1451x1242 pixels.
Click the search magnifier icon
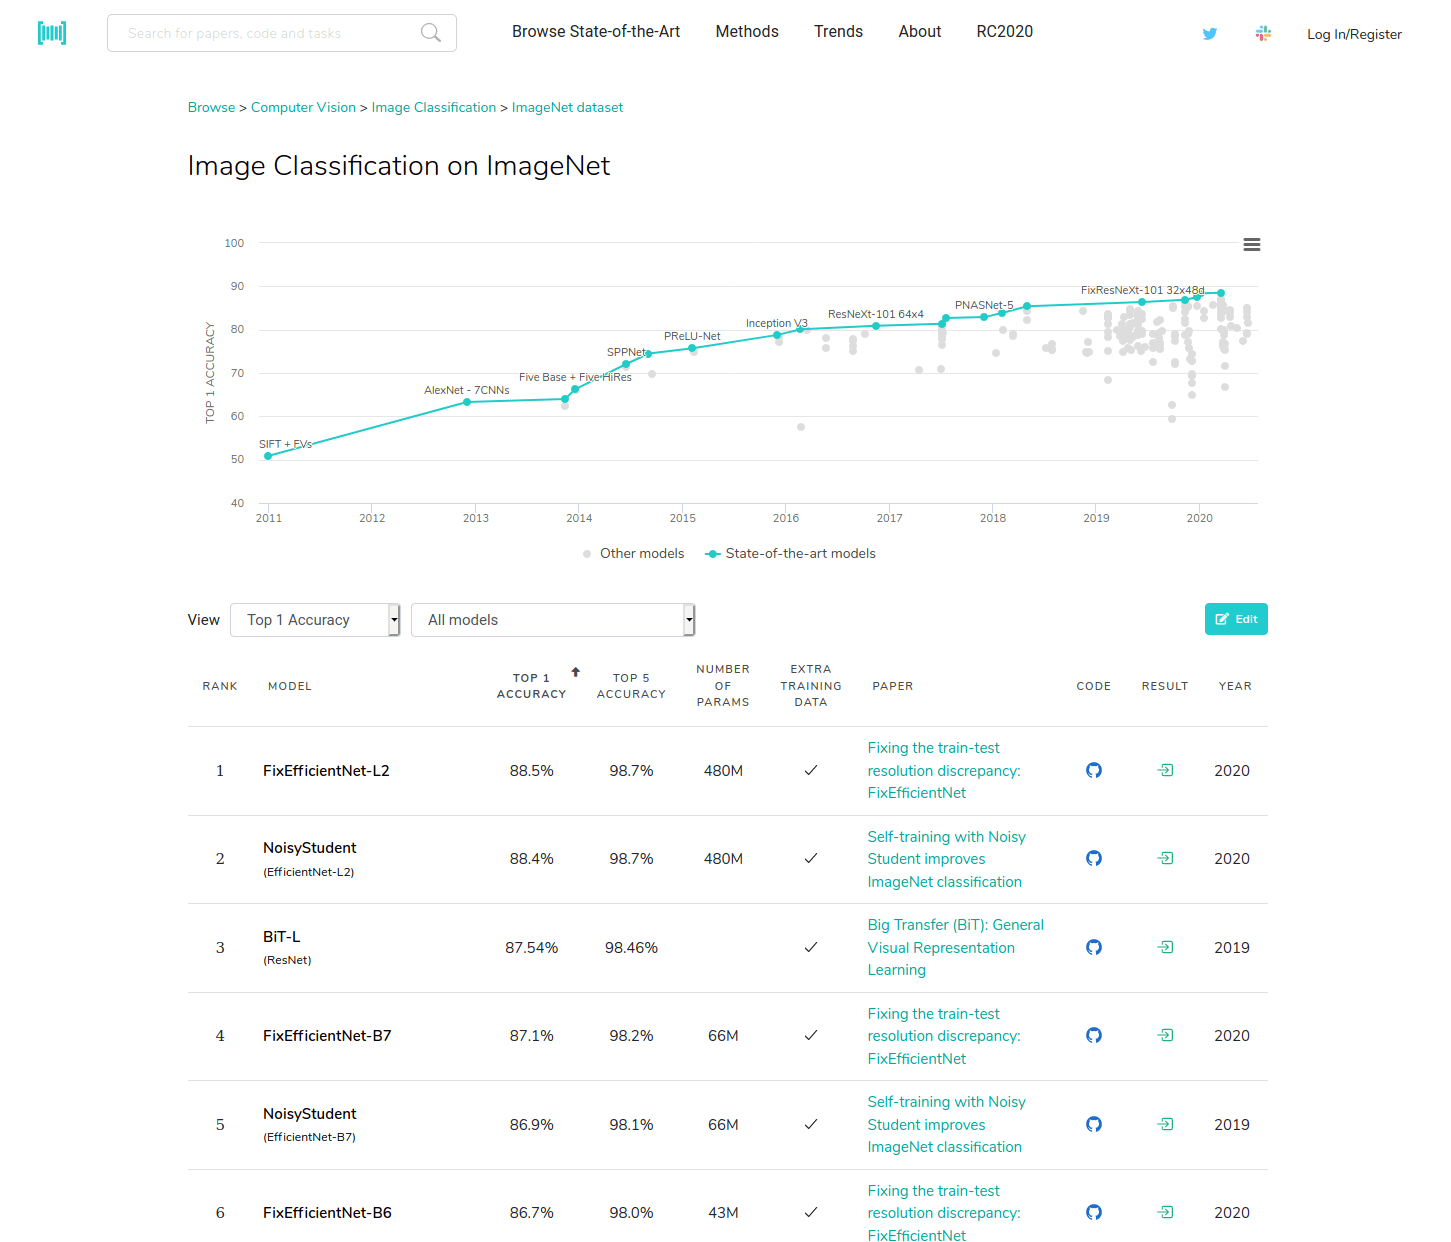pyautogui.click(x=431, y=33)
